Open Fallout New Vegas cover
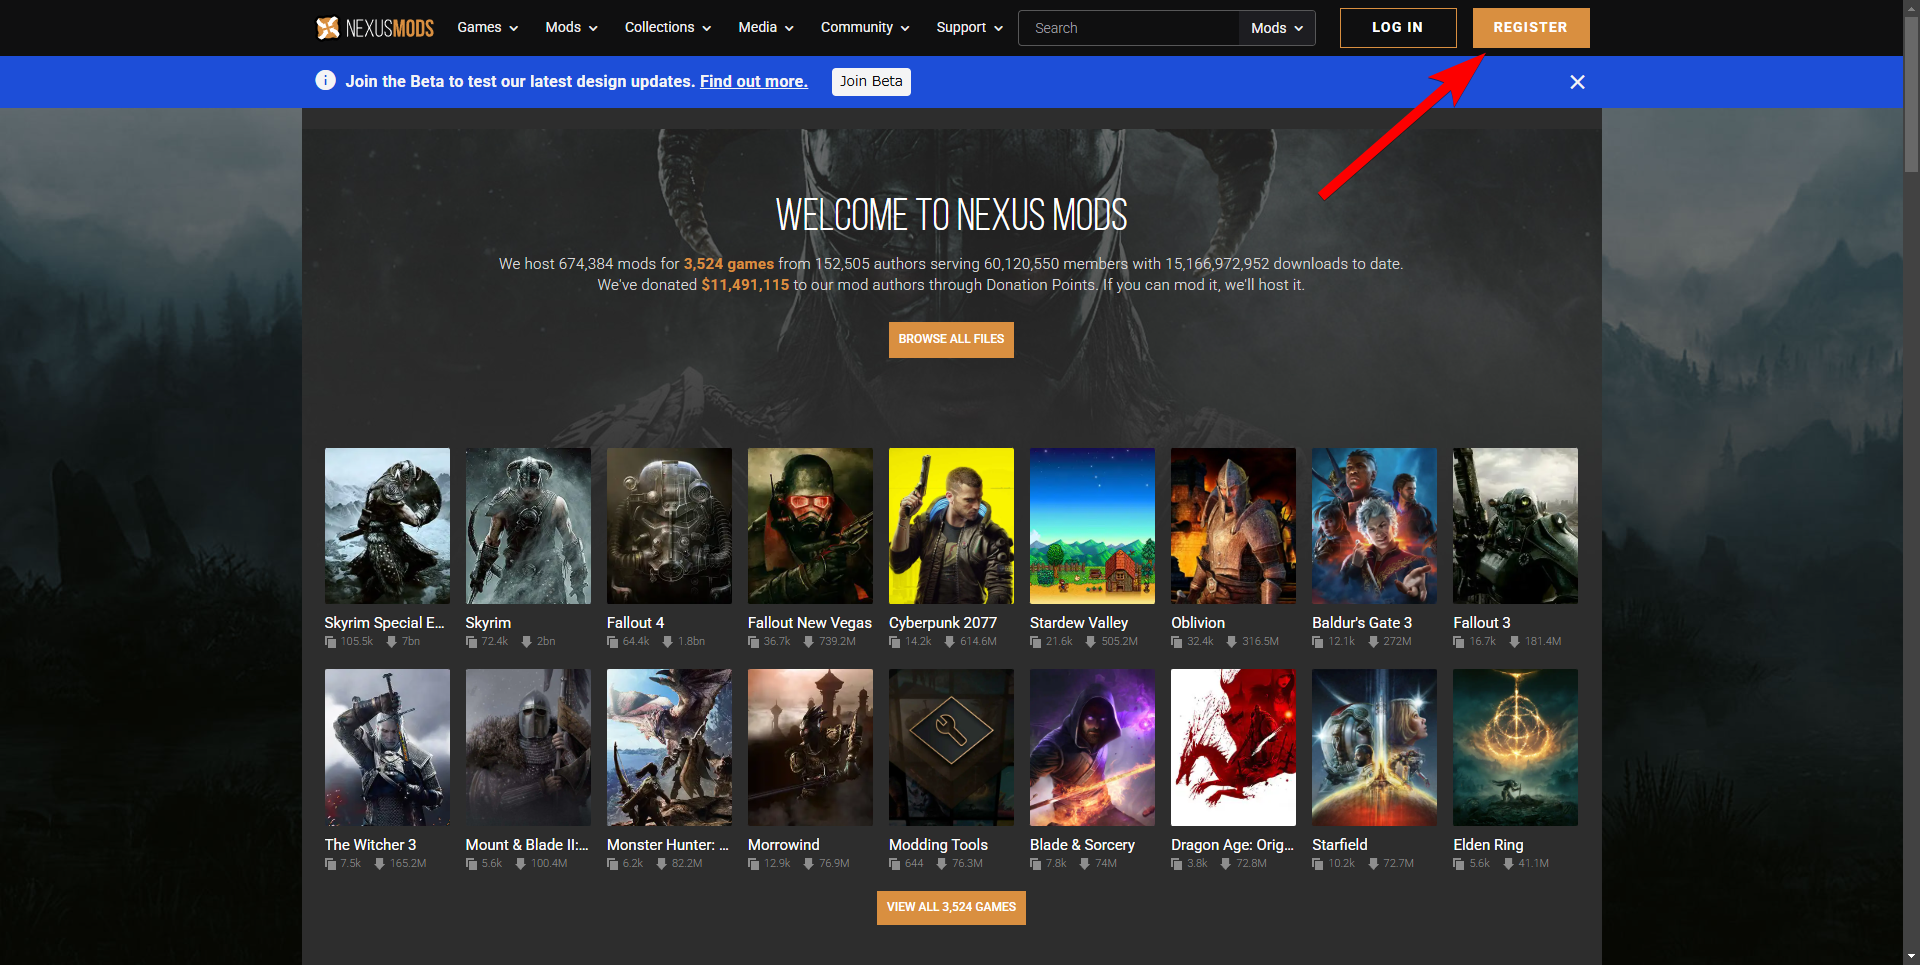The width and height of the screenshot is (1920, 965). pyautogui.click(x=810, y=526)
